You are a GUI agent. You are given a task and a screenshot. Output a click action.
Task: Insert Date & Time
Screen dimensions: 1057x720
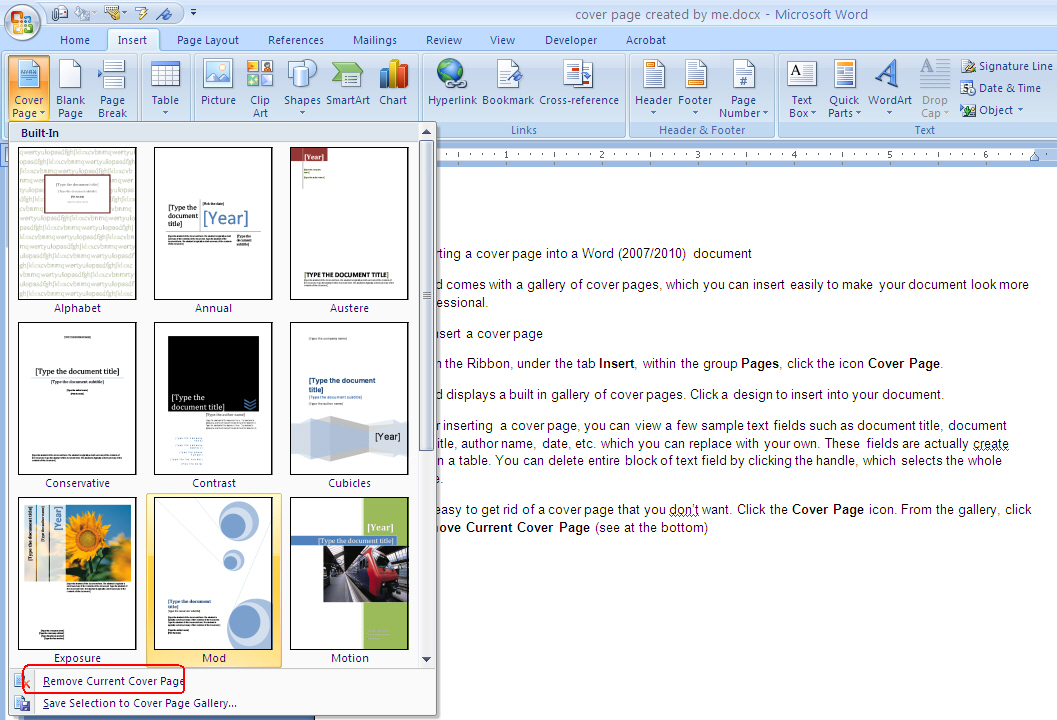[1002, 88]
